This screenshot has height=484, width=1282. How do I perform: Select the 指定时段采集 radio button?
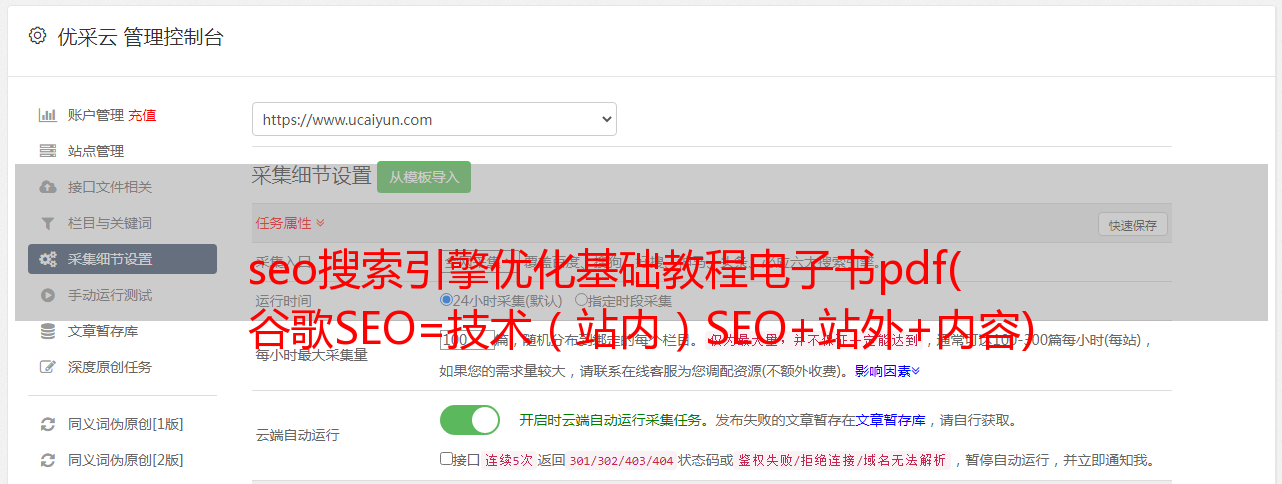point(581,300)
